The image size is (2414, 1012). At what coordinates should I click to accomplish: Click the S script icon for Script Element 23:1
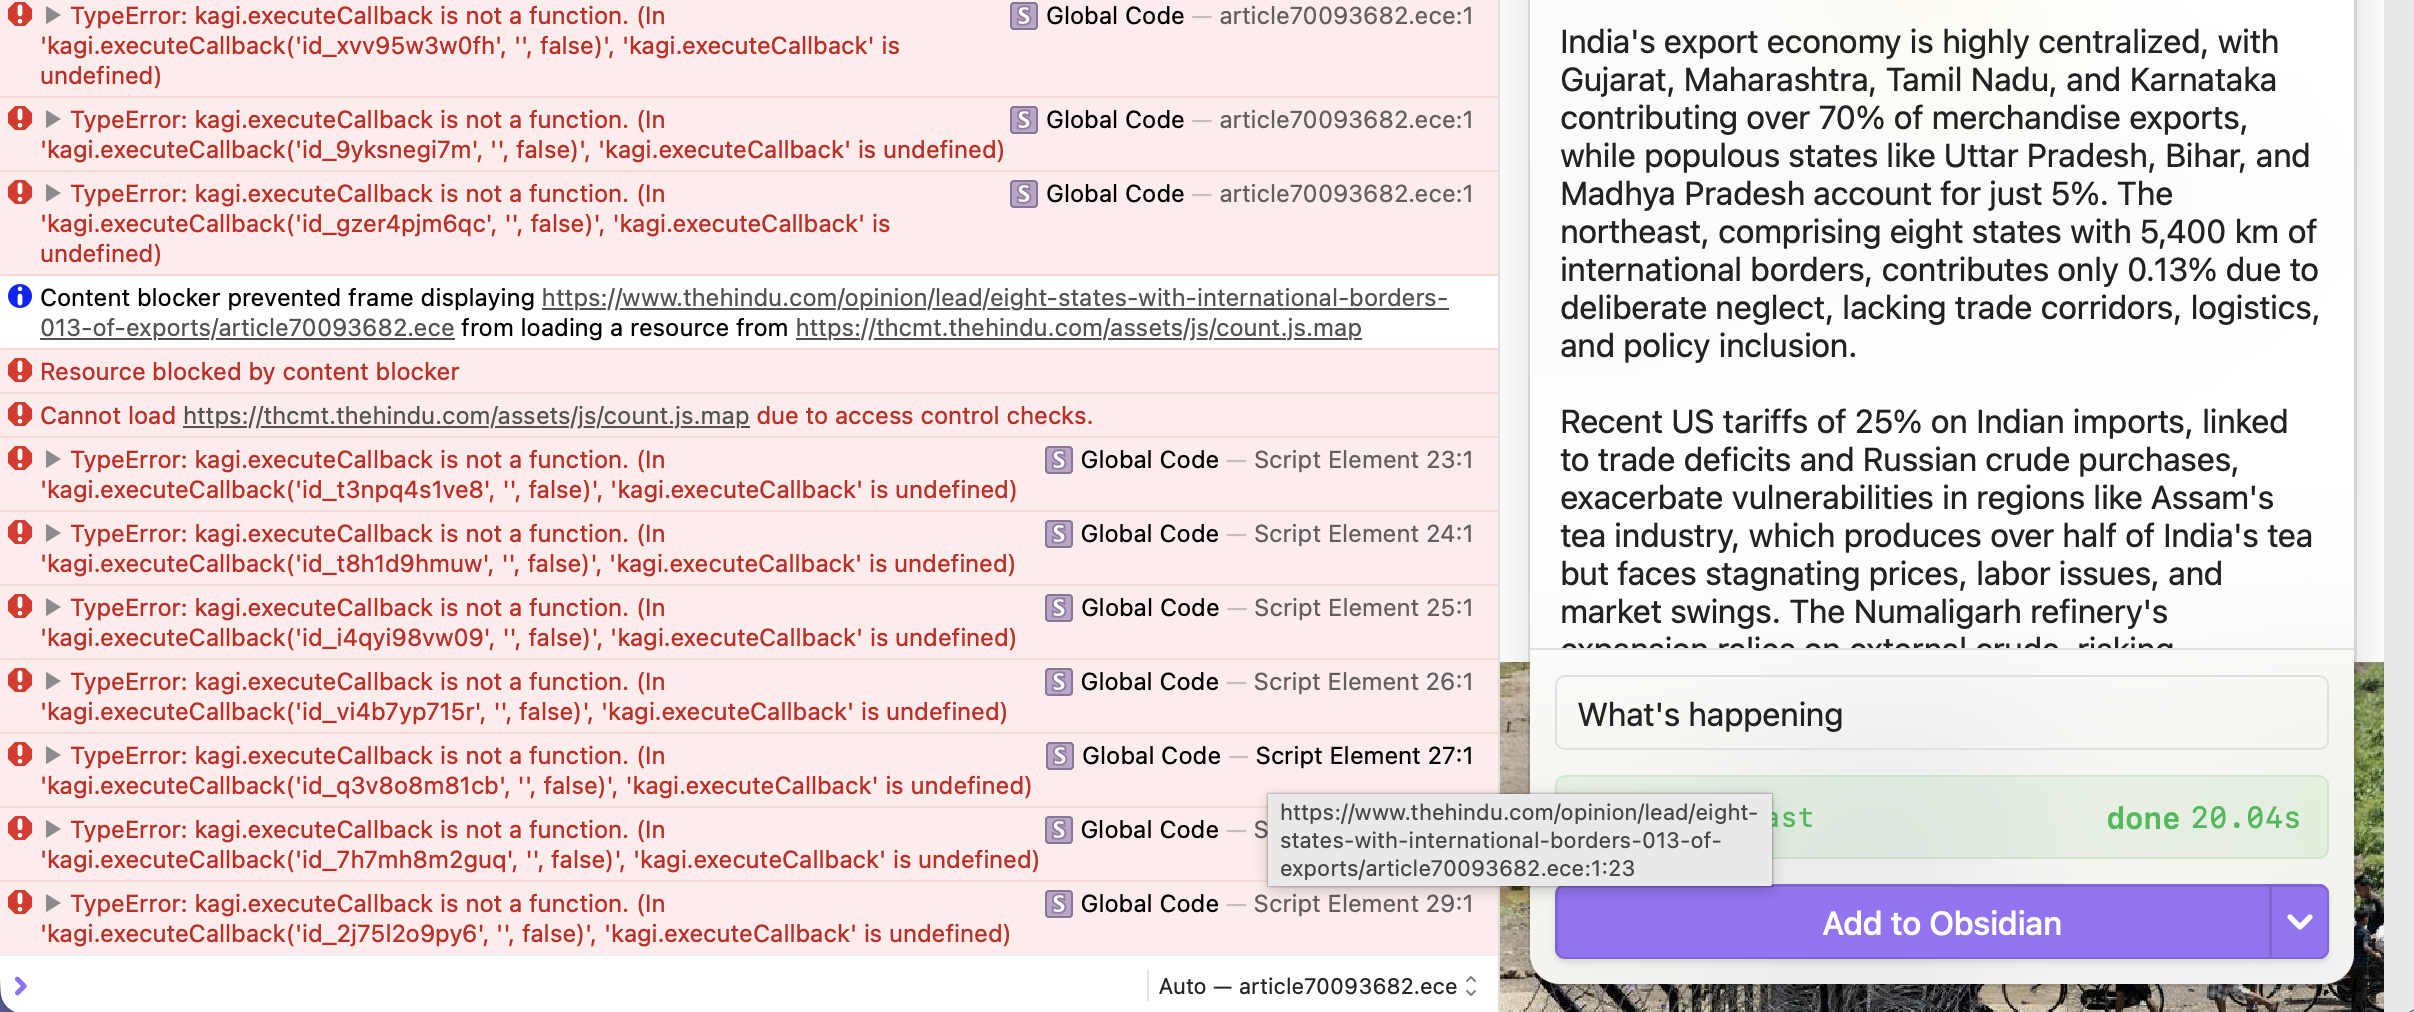[1058, 460]
